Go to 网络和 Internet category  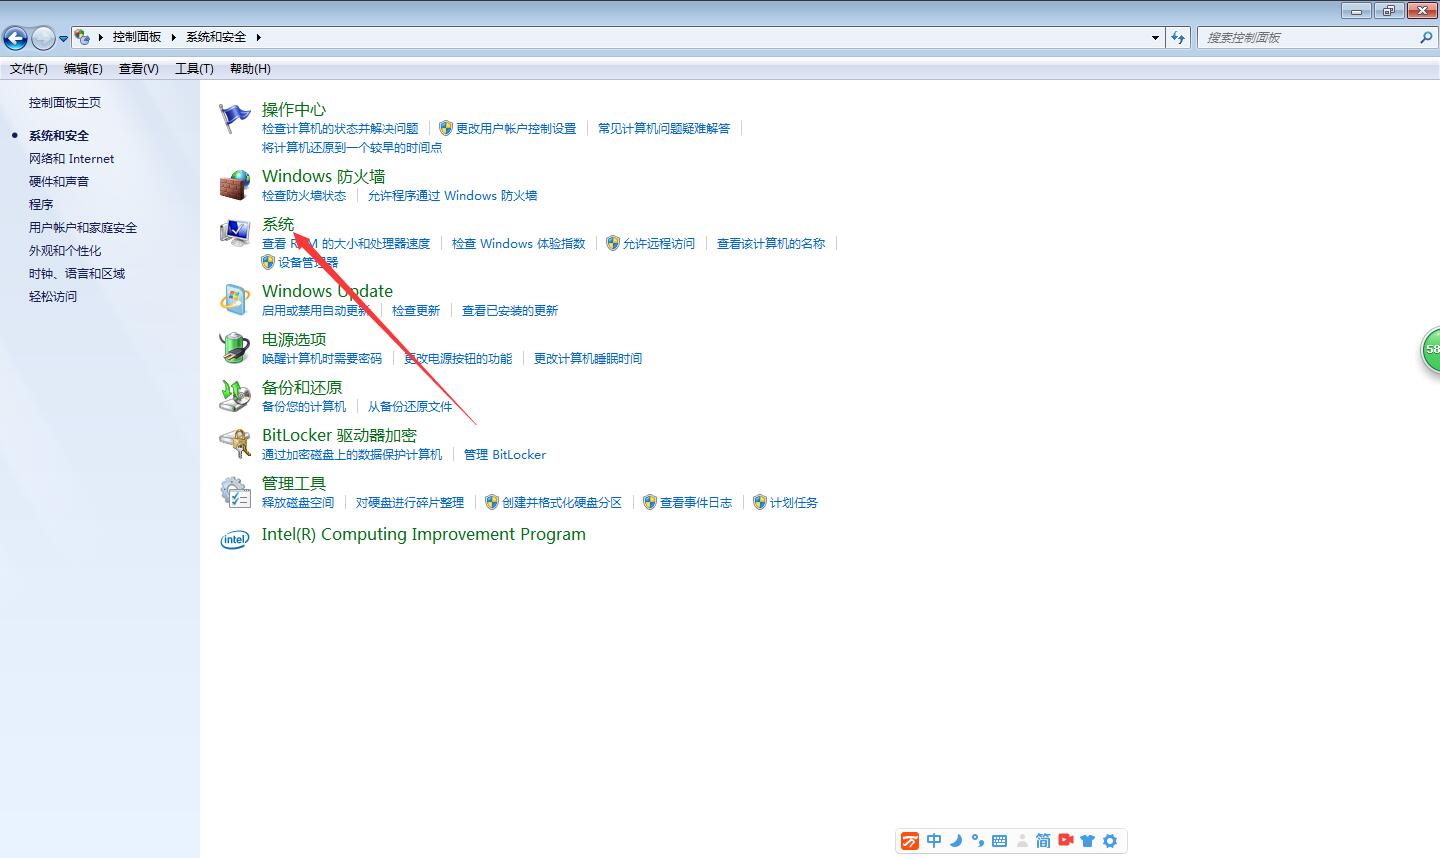point(71,159)
